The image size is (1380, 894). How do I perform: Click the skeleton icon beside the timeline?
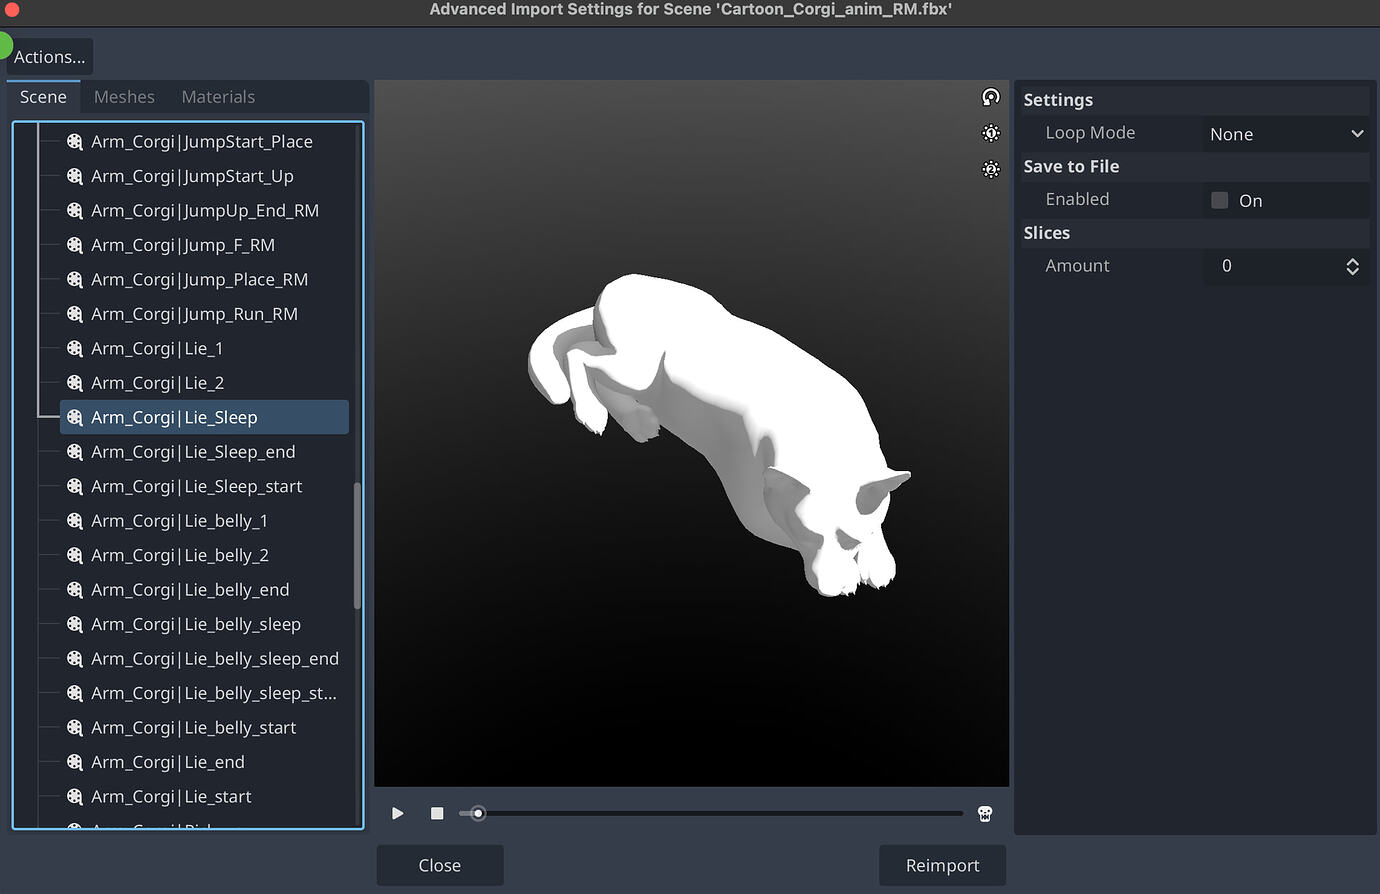tap(984, 813)
